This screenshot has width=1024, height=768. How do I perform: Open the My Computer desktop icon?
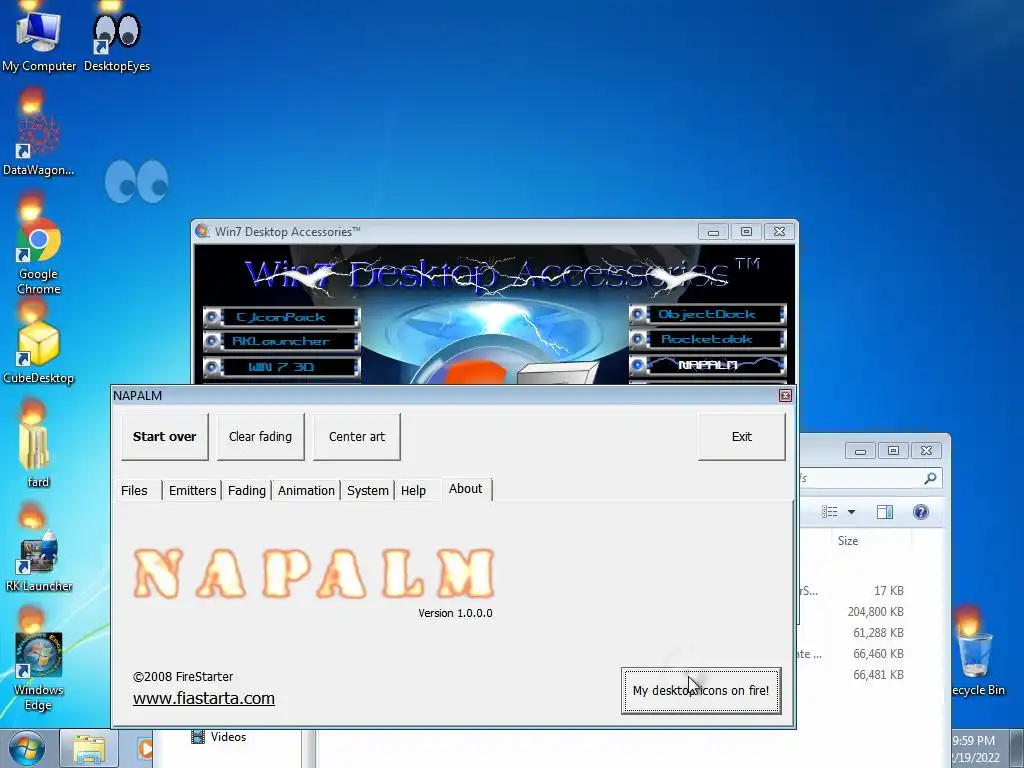[x=38, y=39]
